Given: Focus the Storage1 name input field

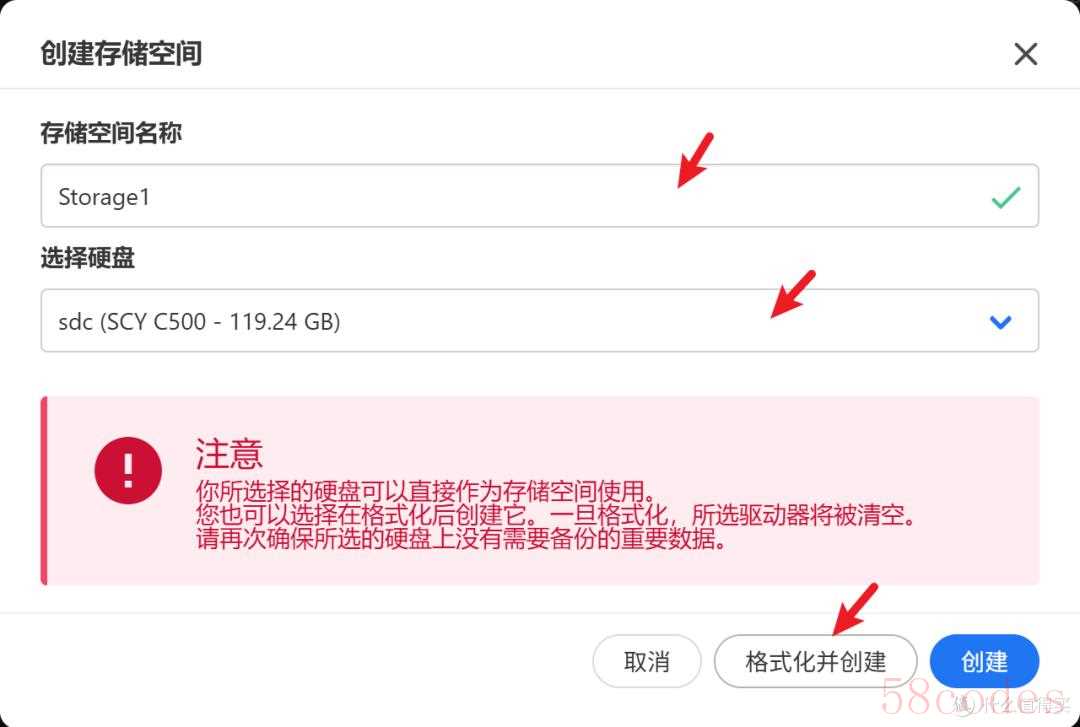Looking at the screenshot, I should coord(539,196).
